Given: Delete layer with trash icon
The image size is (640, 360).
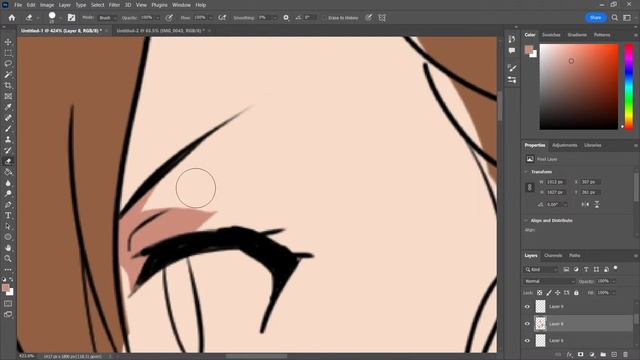Looking at the screenshot, I should click(x=625, y=355).
